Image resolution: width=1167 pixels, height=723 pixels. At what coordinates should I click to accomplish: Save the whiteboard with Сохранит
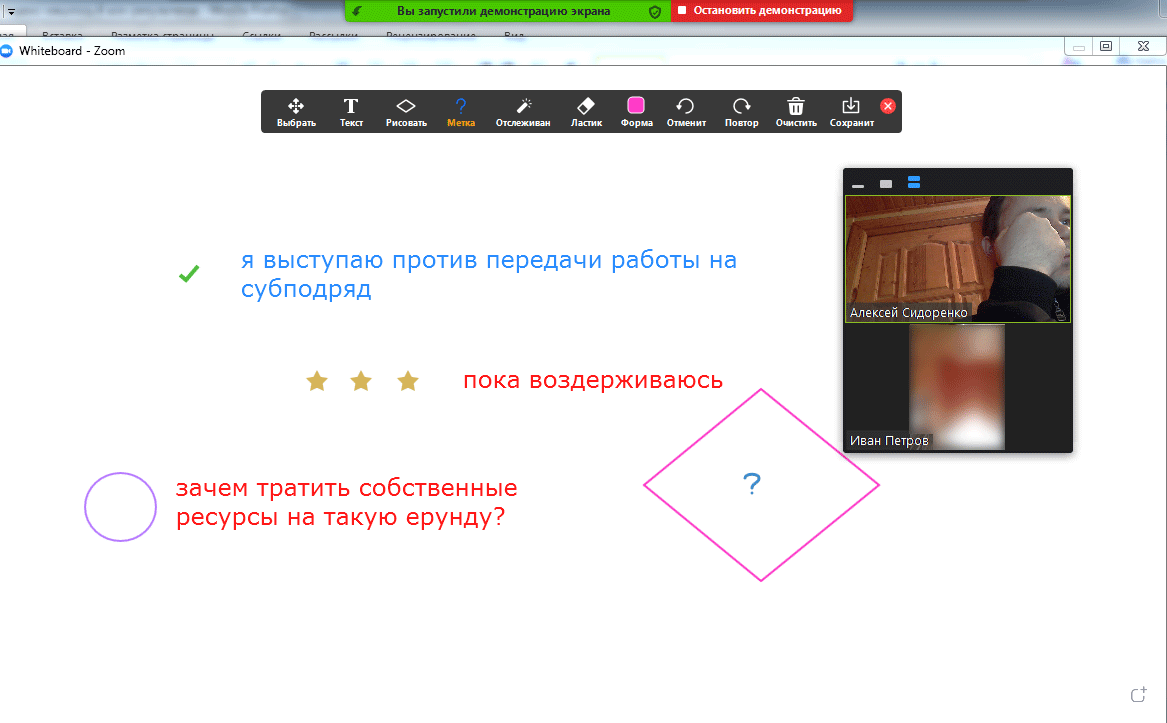(851, 112)
